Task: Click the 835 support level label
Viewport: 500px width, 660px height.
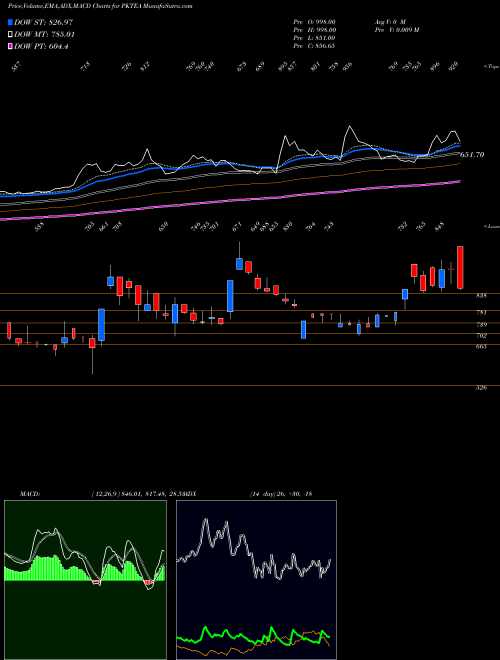Action: [x=481, y=296]
